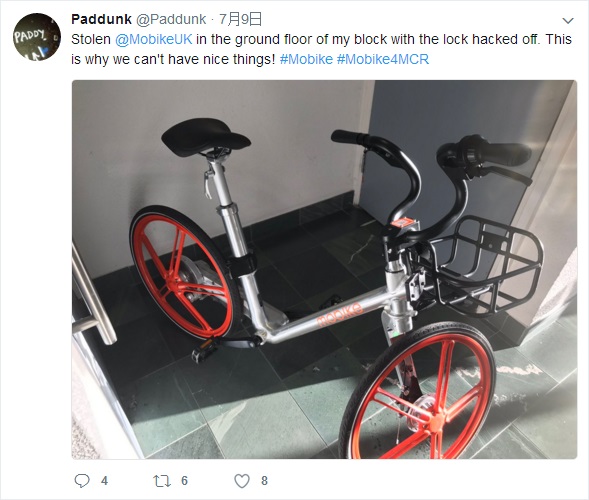Expand the tweet options chevron
The height and width of the screenshot is (500, 589).
[568, 20]
